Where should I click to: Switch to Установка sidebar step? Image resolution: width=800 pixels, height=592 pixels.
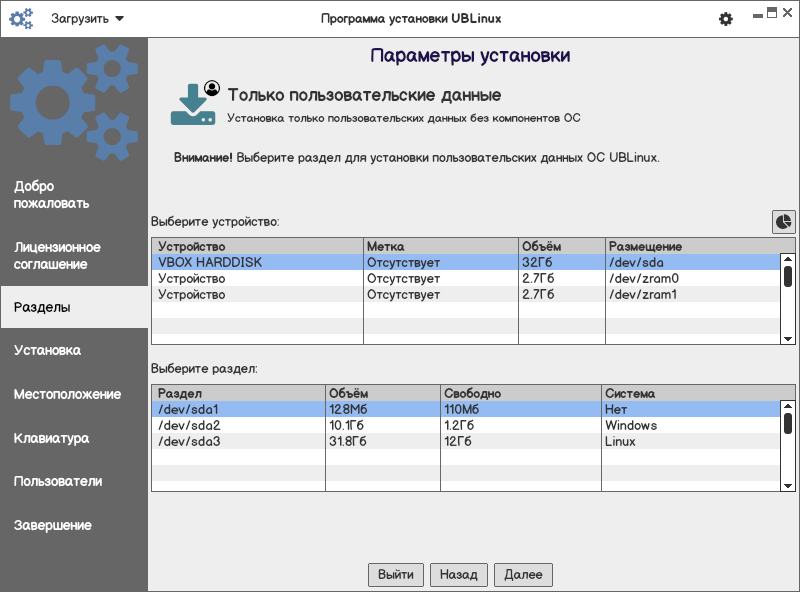tap(74, 350)
